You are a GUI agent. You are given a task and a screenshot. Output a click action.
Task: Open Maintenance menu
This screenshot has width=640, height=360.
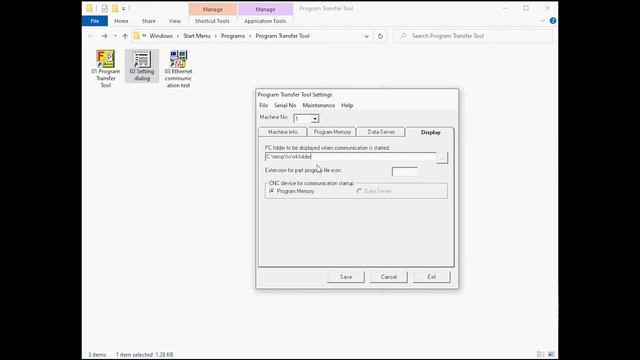tap(319, 105)
